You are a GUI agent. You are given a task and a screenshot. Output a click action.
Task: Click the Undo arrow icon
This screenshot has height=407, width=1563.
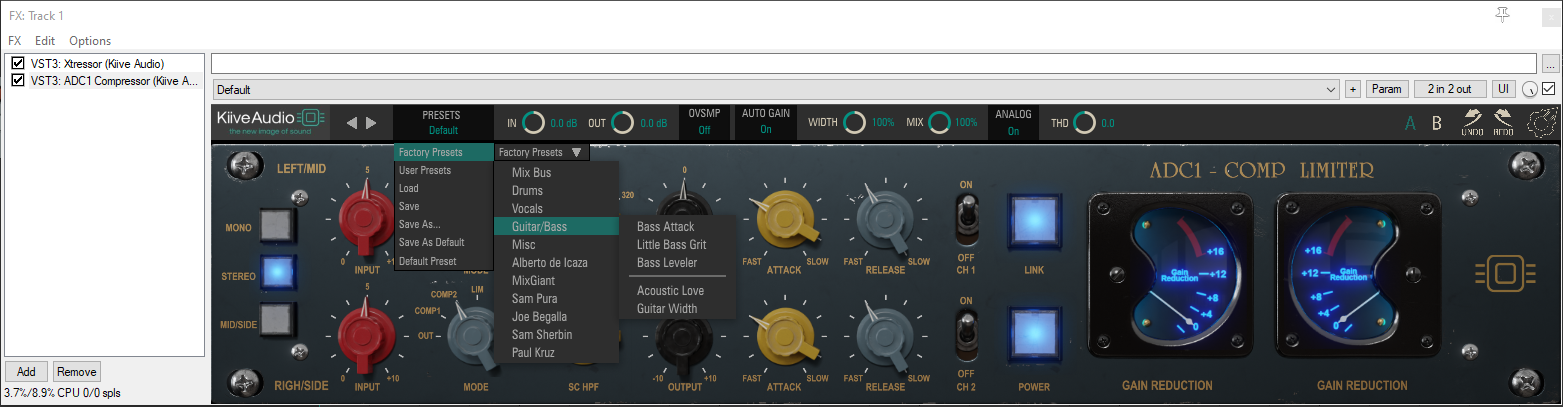pyautogui.click(x=1472, y=122)
